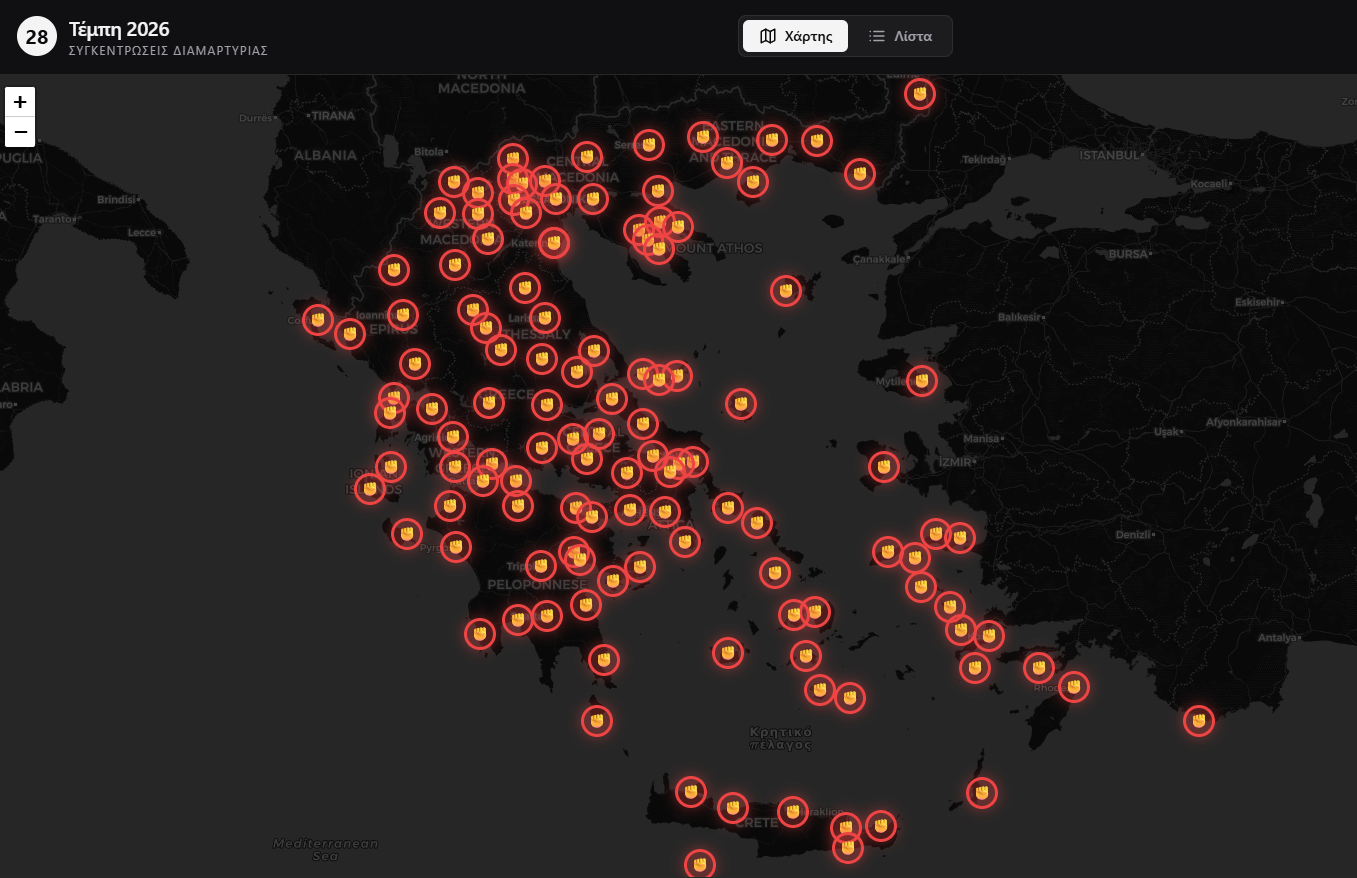Viewport: 1357px width, 878px height.
Task: Zoom out of the map
Action: 20,132
